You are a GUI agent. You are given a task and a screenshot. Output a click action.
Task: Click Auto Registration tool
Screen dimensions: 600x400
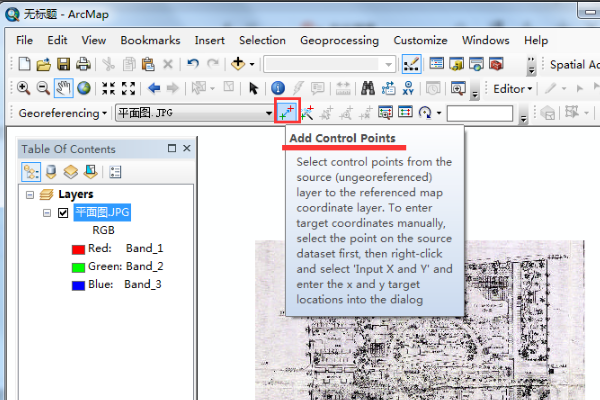[307, 113]
